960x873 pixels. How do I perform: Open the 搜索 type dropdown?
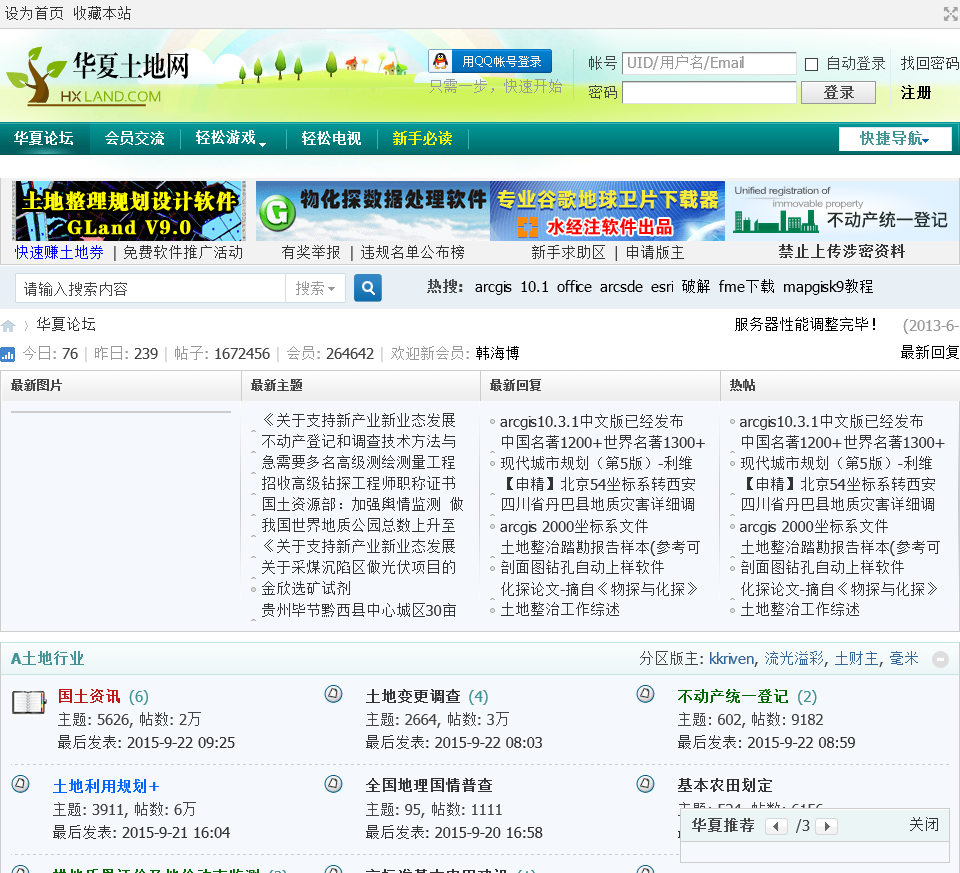pyautogui.click(x=315, y=288)
